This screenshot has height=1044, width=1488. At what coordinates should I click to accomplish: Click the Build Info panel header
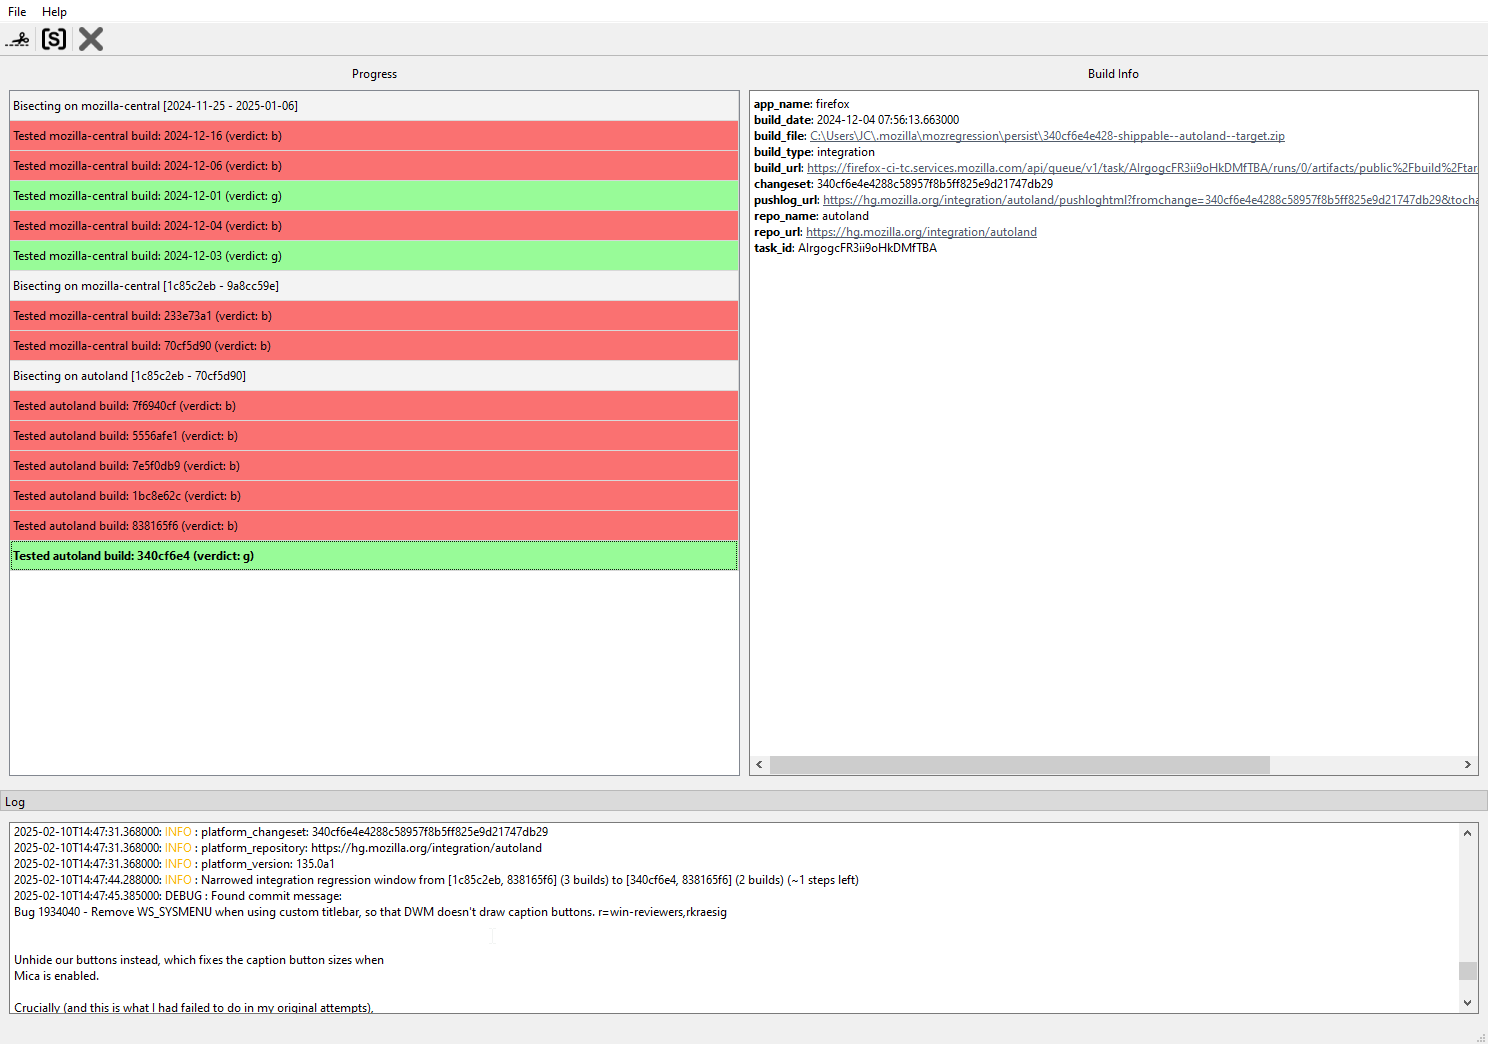pyautogui.click(x=1113, y=74)
